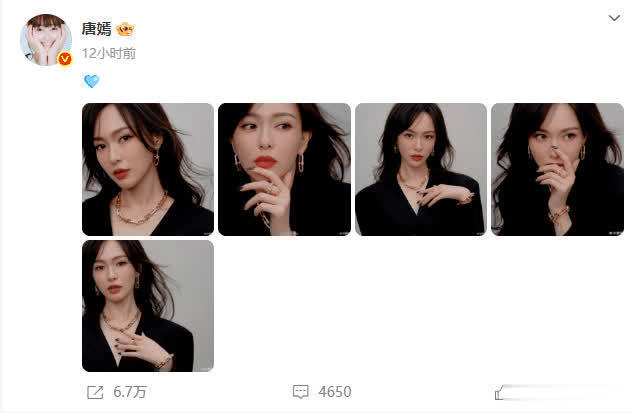This screenshot has height=413, width=633.
Task: Click the 4650 comment count
Action: [335, 392]
